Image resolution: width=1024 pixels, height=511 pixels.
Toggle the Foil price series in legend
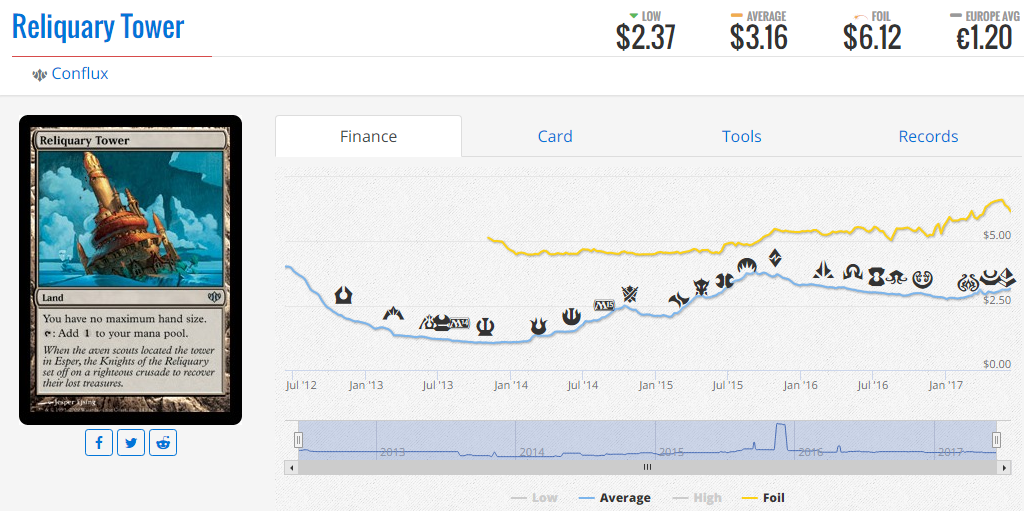(764, 498)
